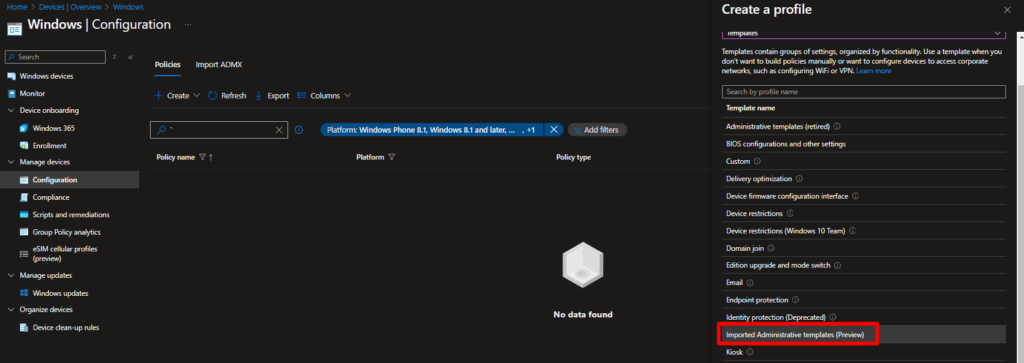1024x363 pixels.
Task: Click filter icon on Policy name column
Action: pos(202,157)
